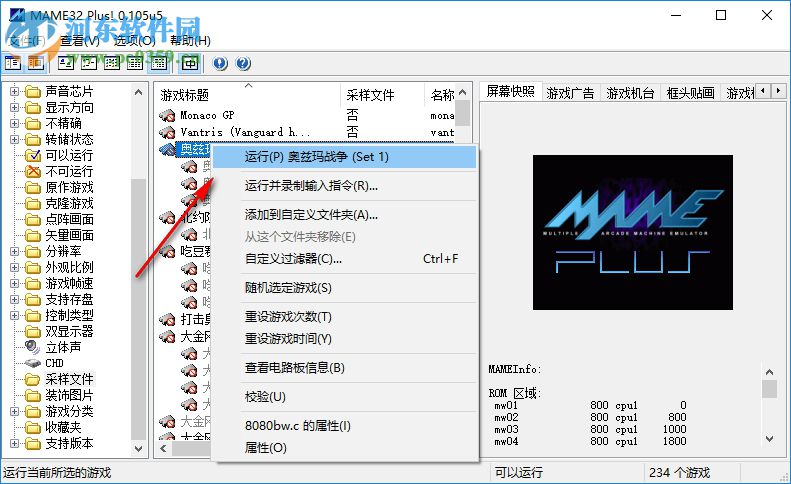The width and height of the screenshot is (791, 484).
Task: Expand the 不精确 tree node
Action: (14, 123)
